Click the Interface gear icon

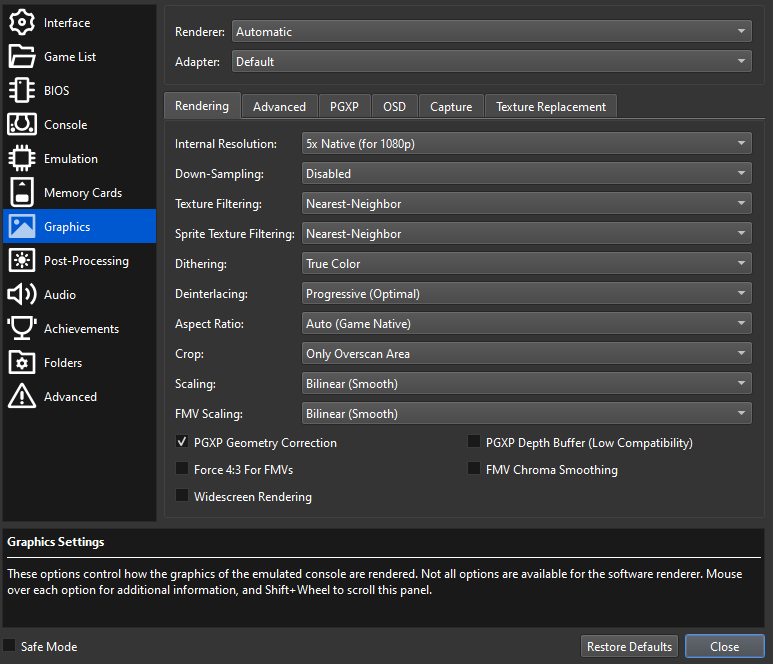[x=22, y=23]
